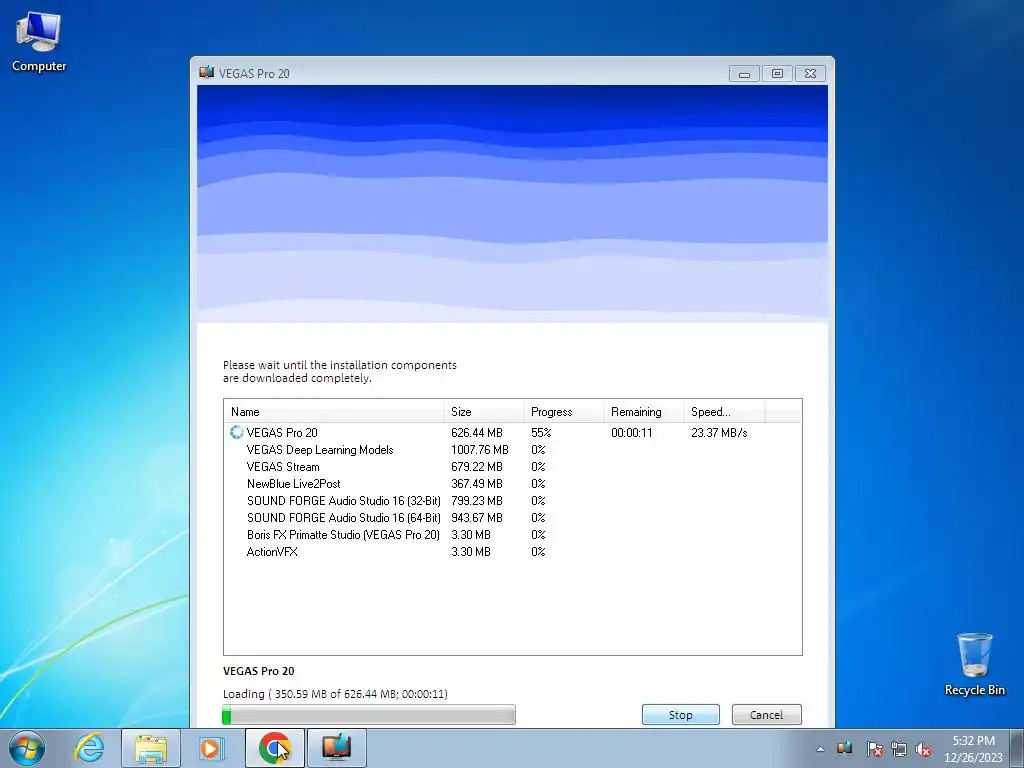Sort list by the Name column header
This screenshot has width=1024, height=768.
pos(334,411)
